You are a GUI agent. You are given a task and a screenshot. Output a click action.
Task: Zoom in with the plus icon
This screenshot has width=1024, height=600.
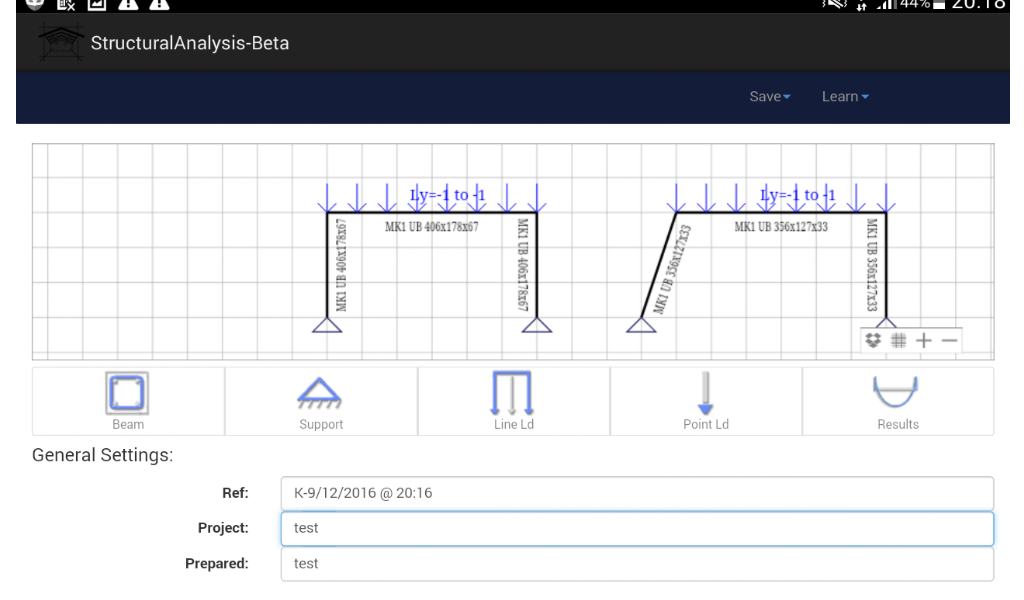[923, 340]
